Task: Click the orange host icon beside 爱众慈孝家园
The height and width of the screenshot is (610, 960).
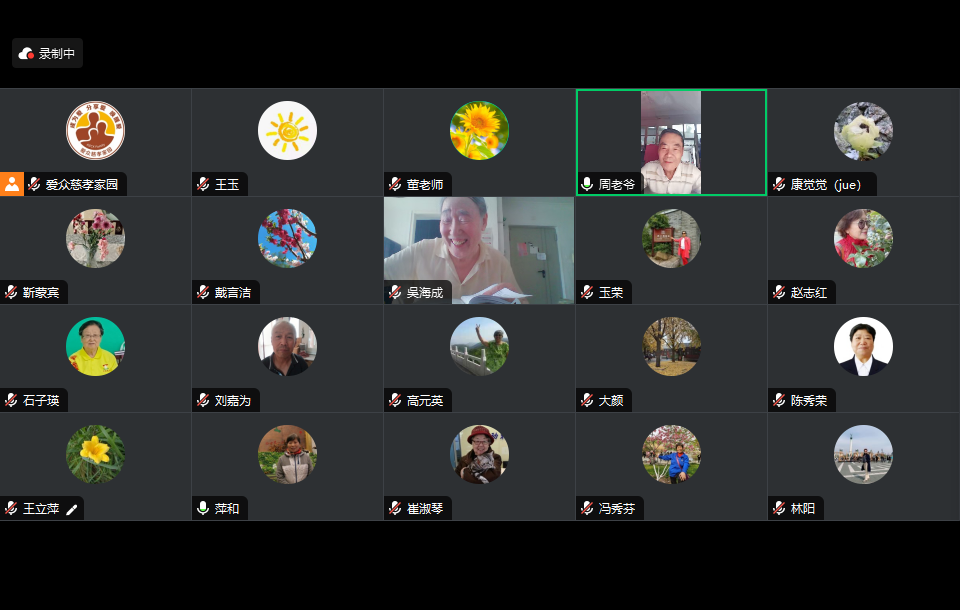Action: point(12,184)
